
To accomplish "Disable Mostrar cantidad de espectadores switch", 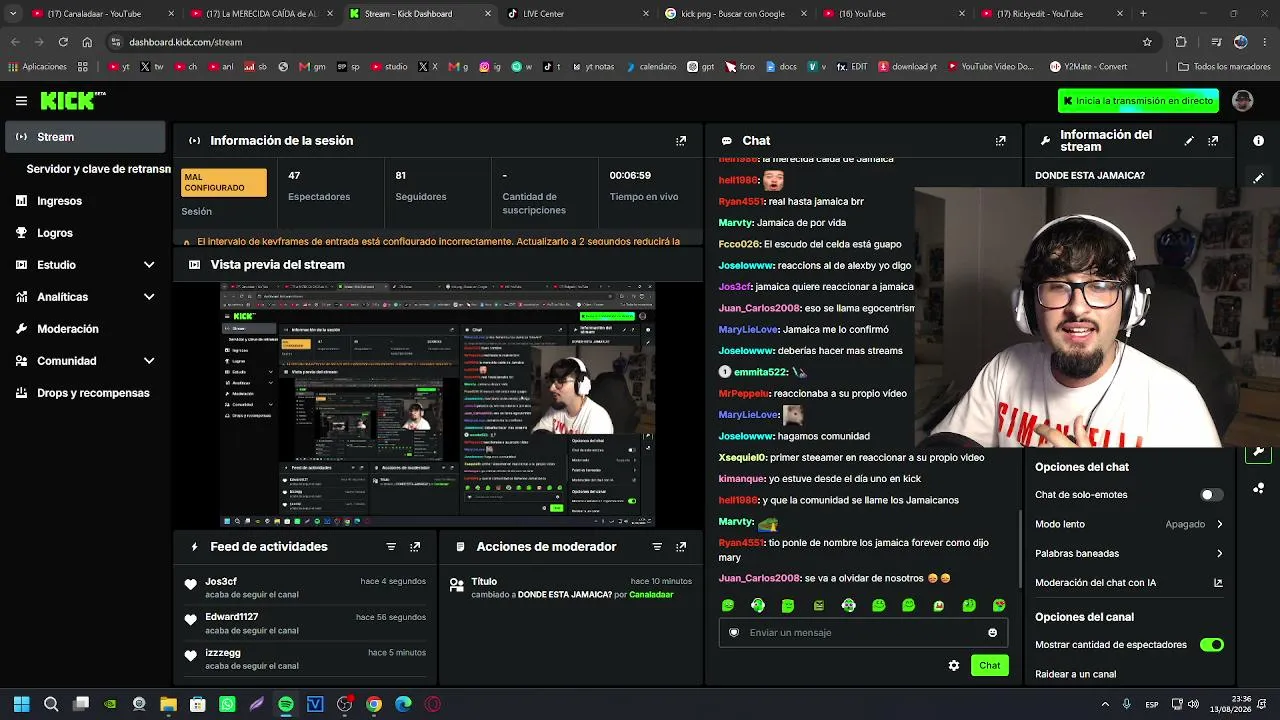I will pyautogui.click(x=1211, y=645).
